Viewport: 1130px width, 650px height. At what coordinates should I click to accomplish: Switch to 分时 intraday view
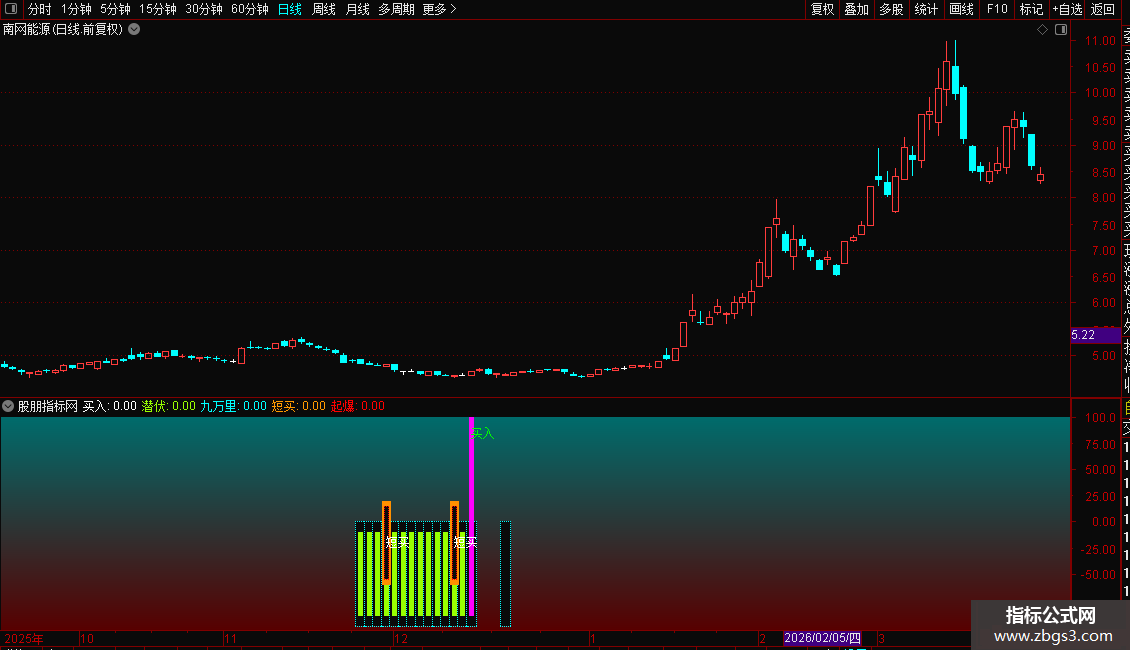point(40,9)
